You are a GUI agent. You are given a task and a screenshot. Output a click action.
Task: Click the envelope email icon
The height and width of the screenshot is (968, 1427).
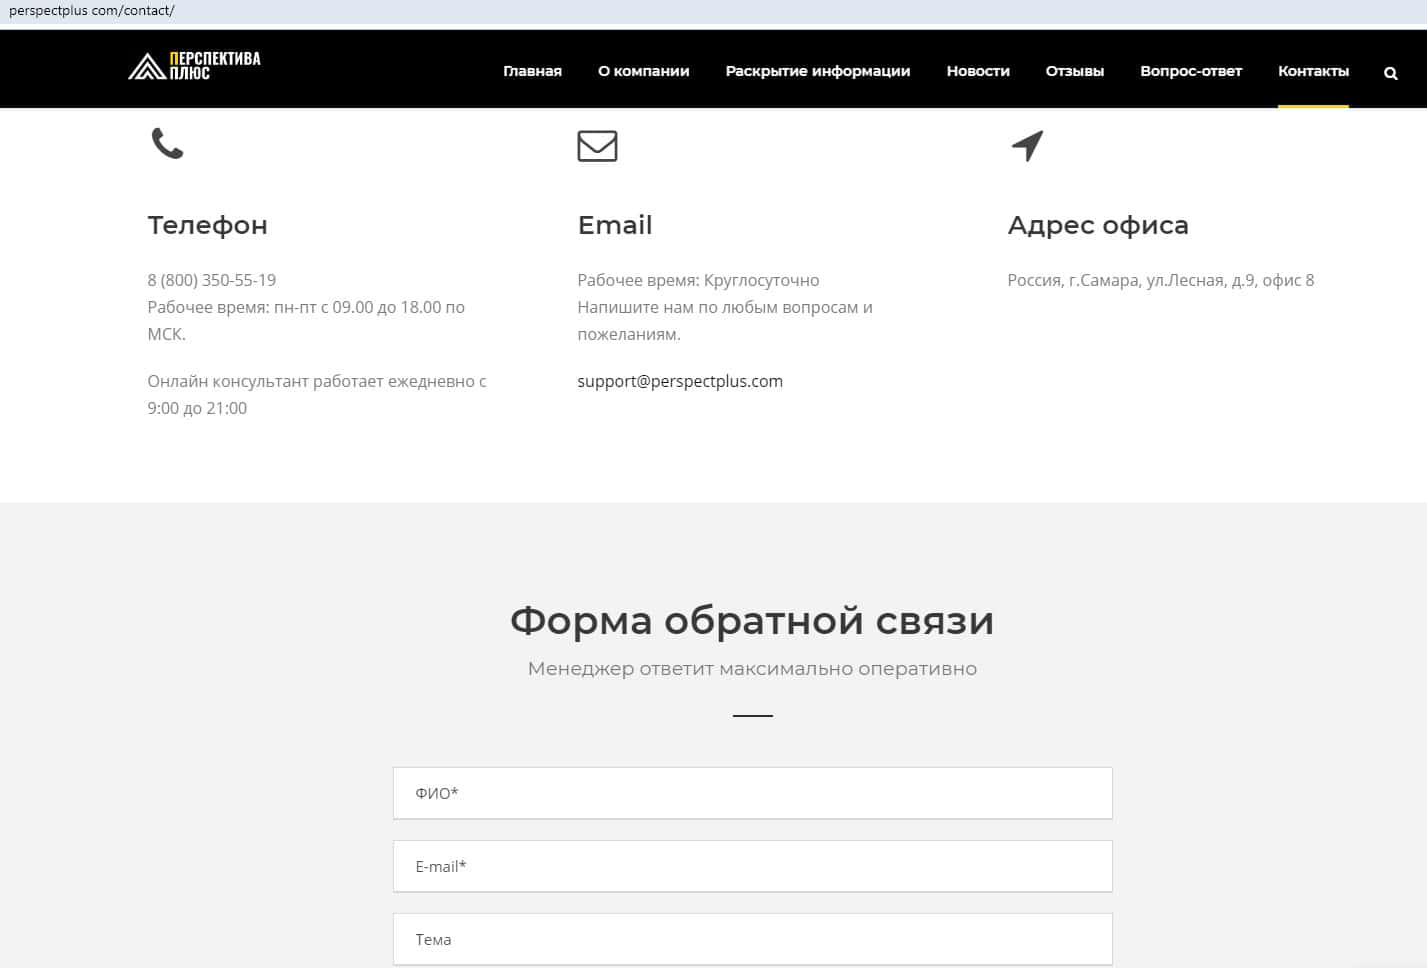[597, 146]
